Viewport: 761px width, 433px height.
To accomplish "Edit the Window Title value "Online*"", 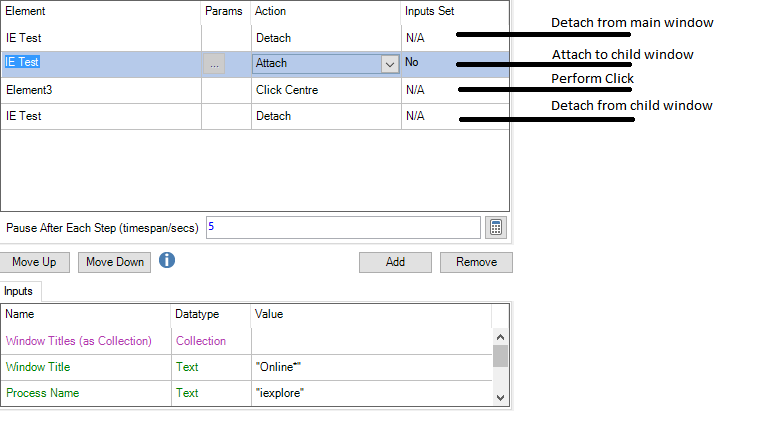I will tap(370, 367).
